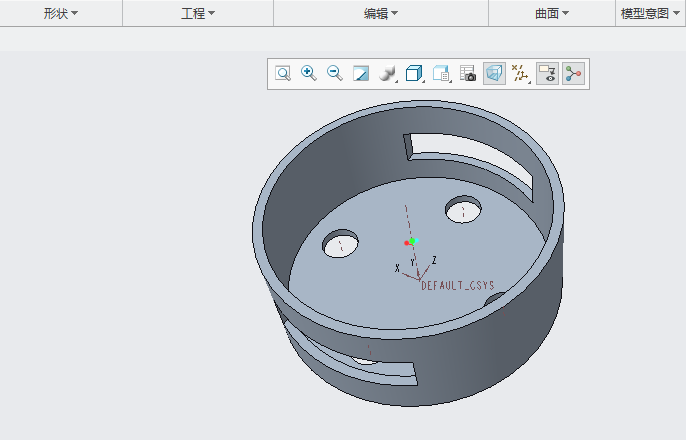Image resolution: width=686 pixels, height=440 pixels.
Task: Toggle annotation display eye icon
Action: (x=547, y=74)
